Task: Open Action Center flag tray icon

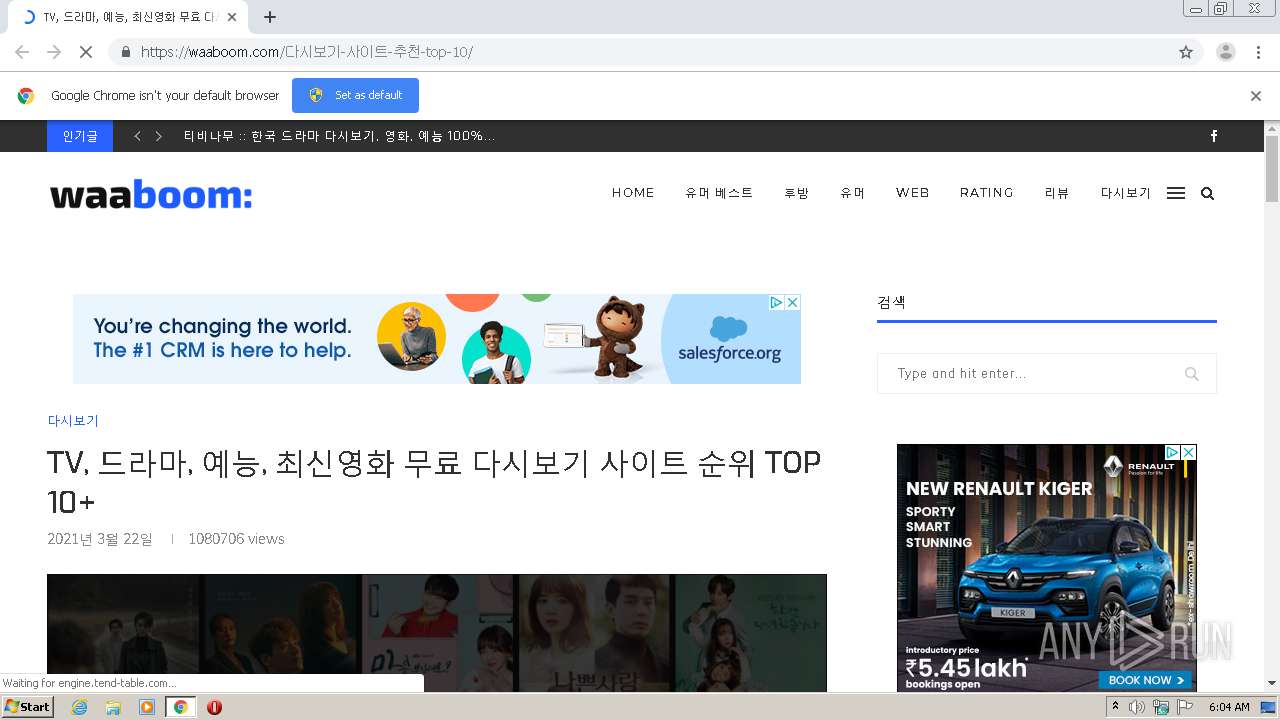Action: 1185,707
